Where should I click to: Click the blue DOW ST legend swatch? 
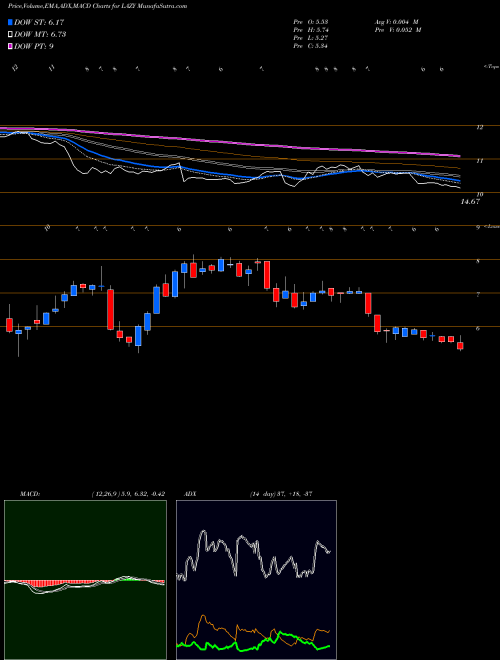[x=11, y=23]
